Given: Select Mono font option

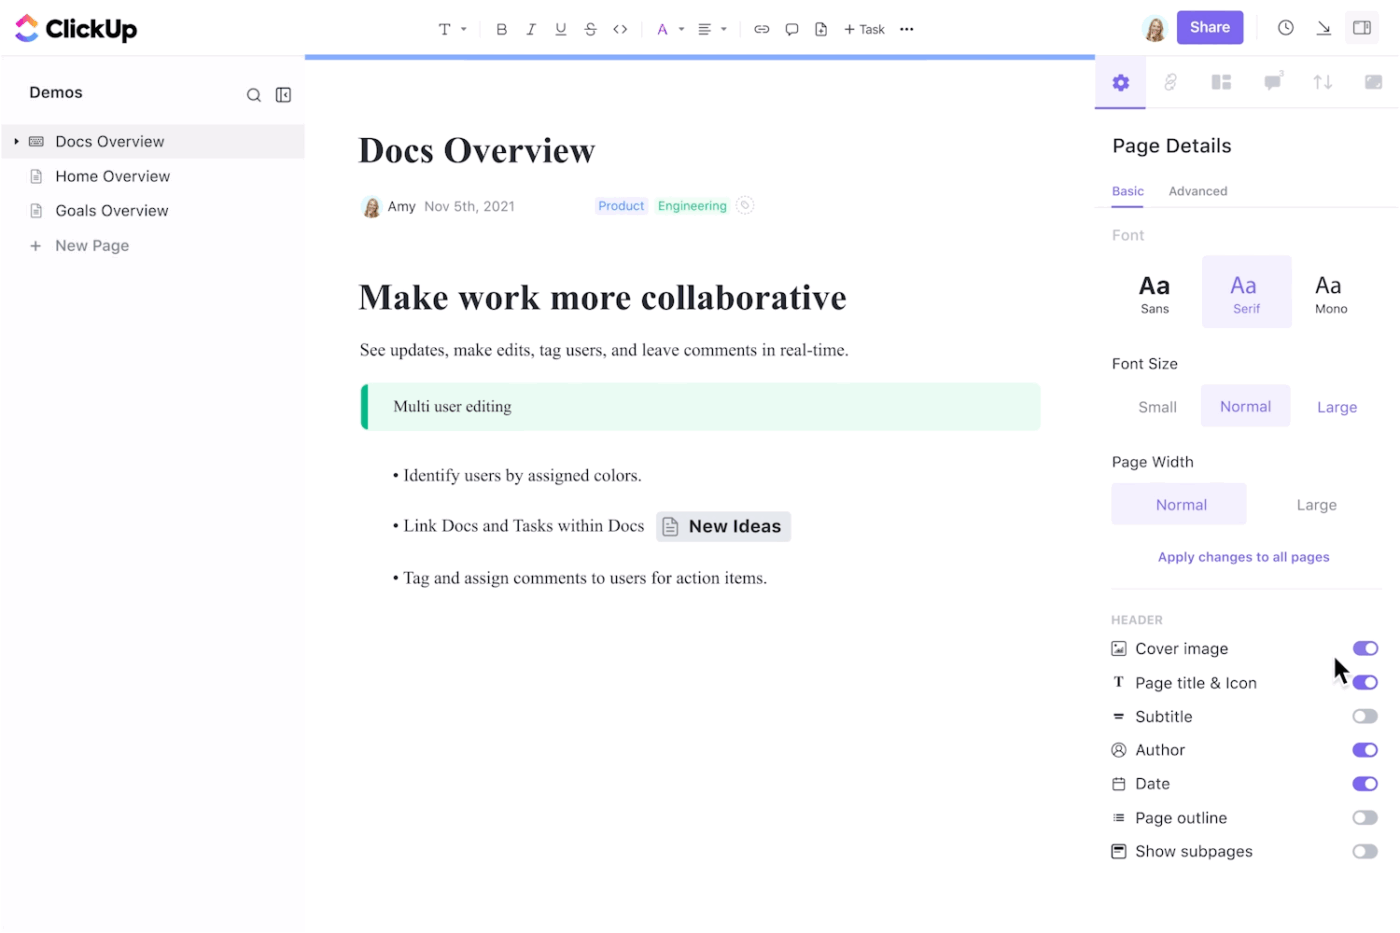Looking at the screenshot, I should coord(1331,292).
